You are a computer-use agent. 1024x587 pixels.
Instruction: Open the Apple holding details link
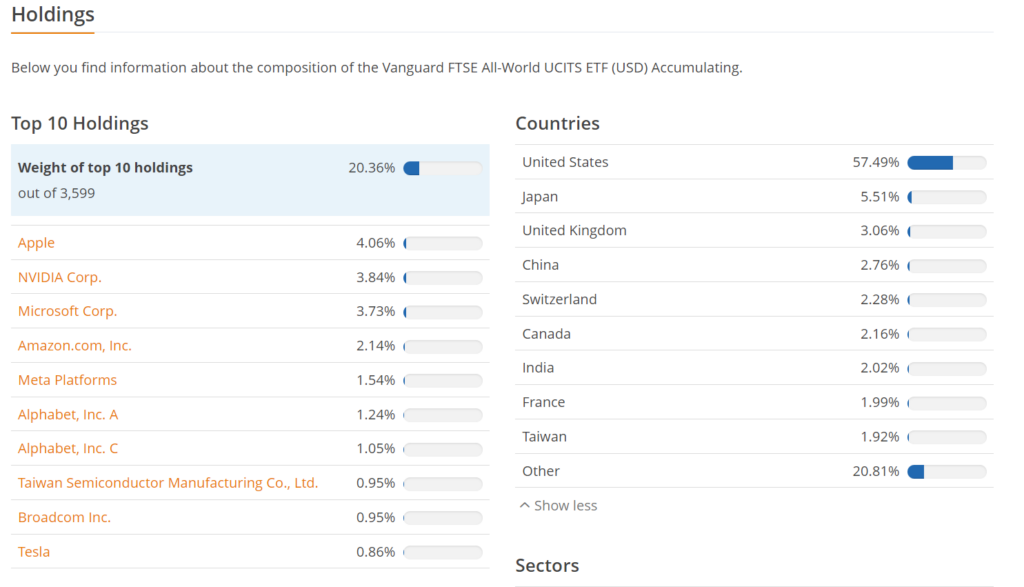[36, 242]
